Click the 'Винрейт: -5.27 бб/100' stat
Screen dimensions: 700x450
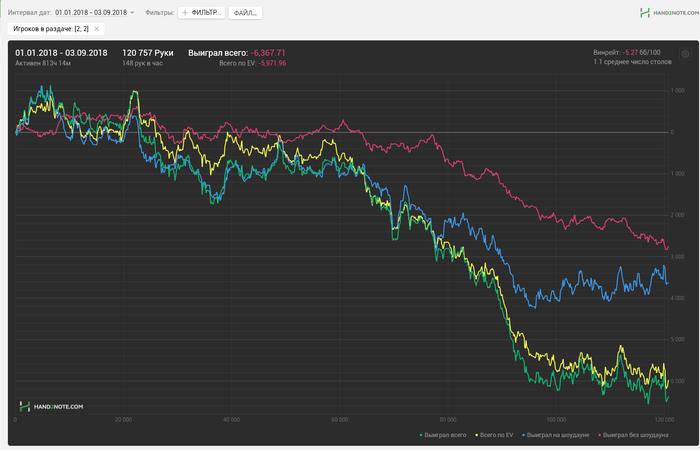pos(627,52)
